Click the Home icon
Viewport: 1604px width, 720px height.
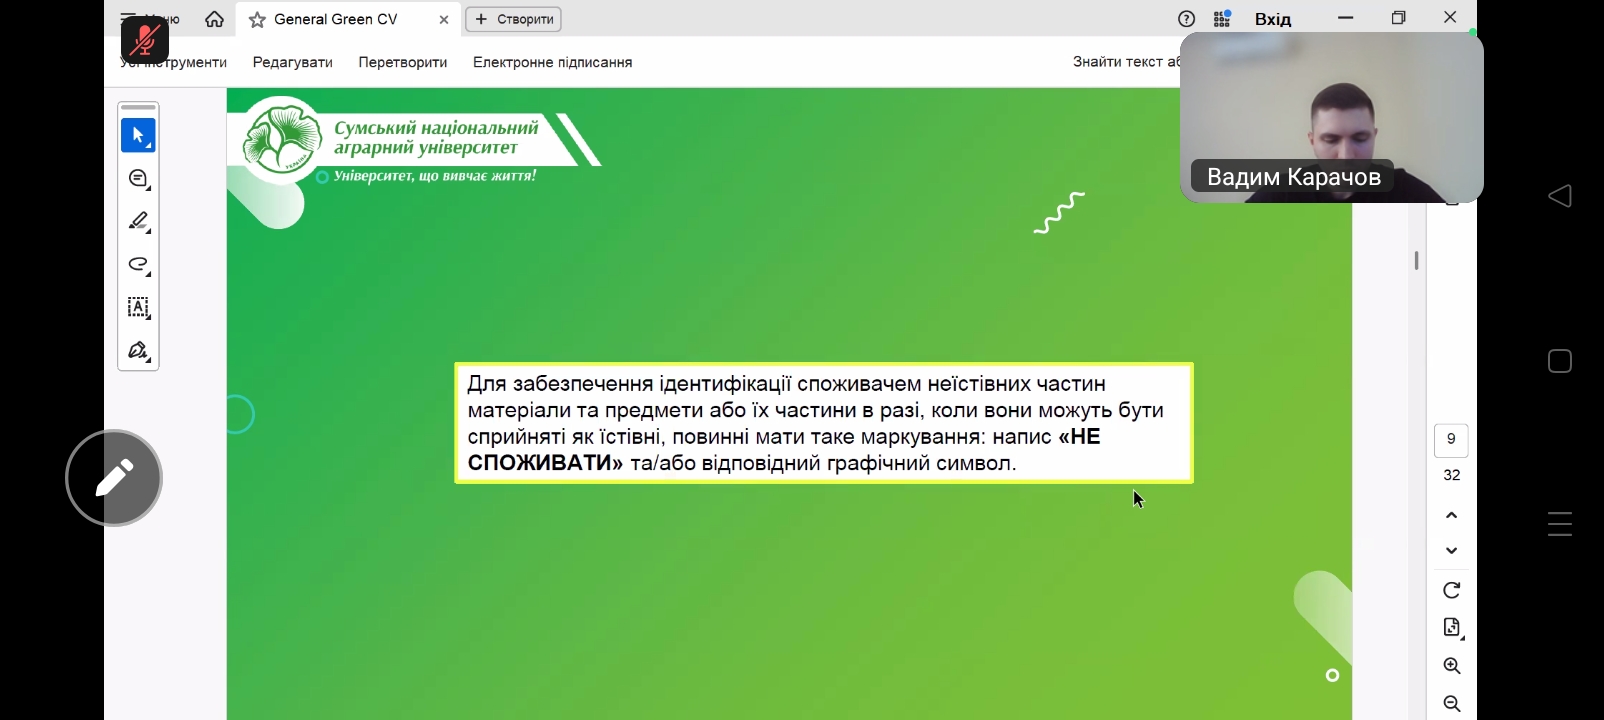pyautogui.click(x=214, y=19)
